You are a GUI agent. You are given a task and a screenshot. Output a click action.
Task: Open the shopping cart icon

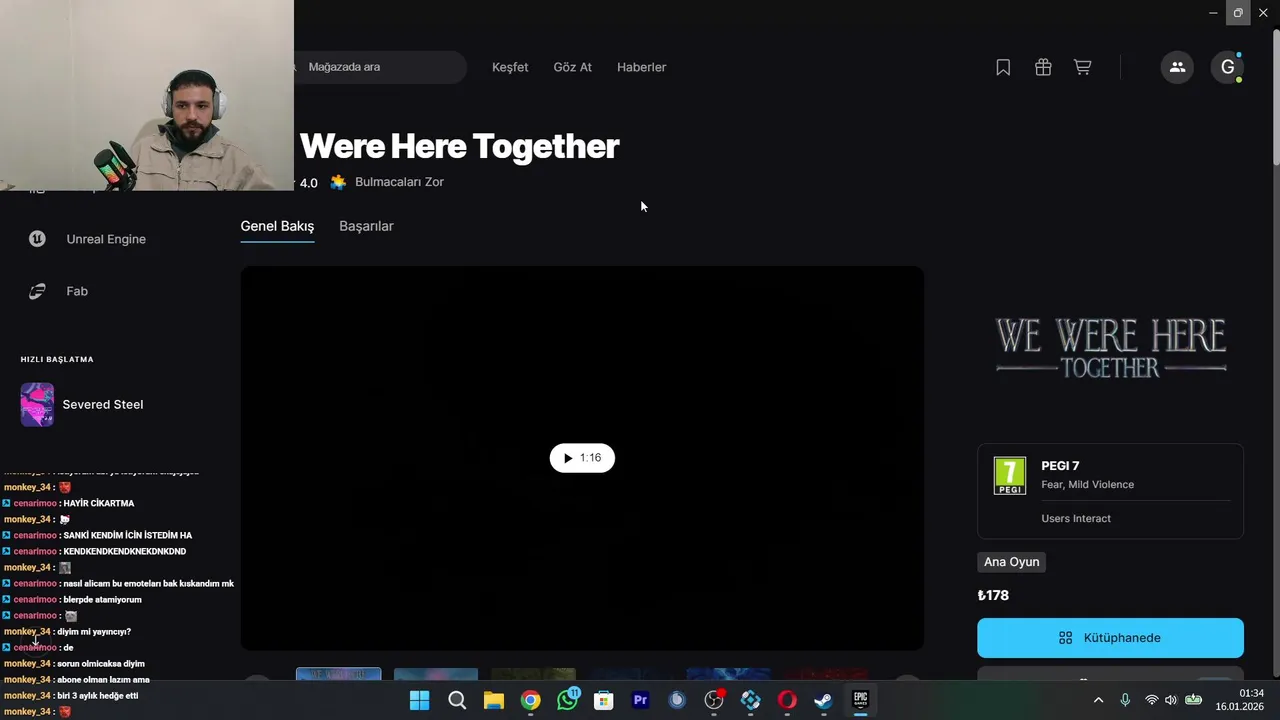(x=1082, y=67)
